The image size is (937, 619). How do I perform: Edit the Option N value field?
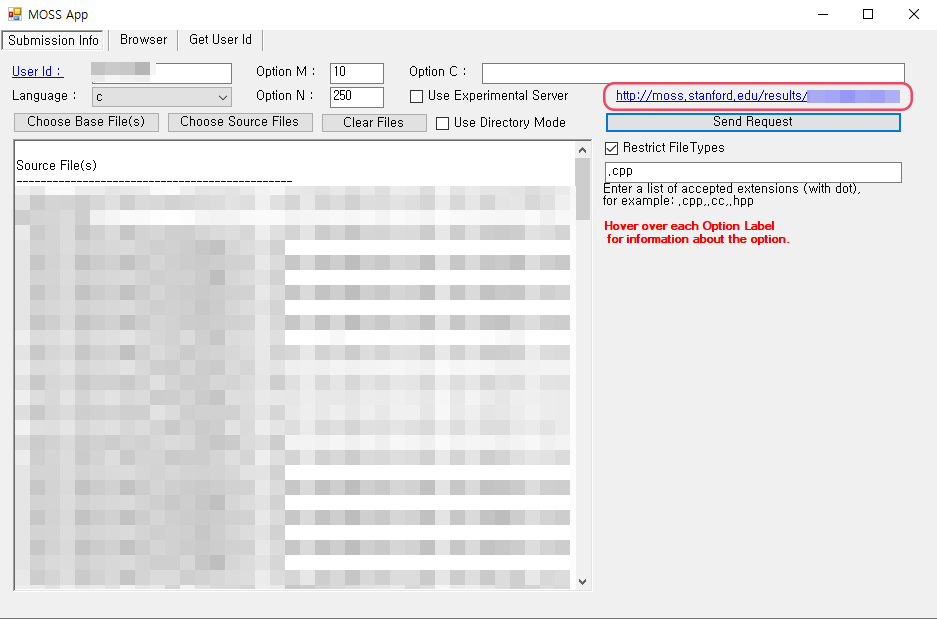click(x=357, y=97)
